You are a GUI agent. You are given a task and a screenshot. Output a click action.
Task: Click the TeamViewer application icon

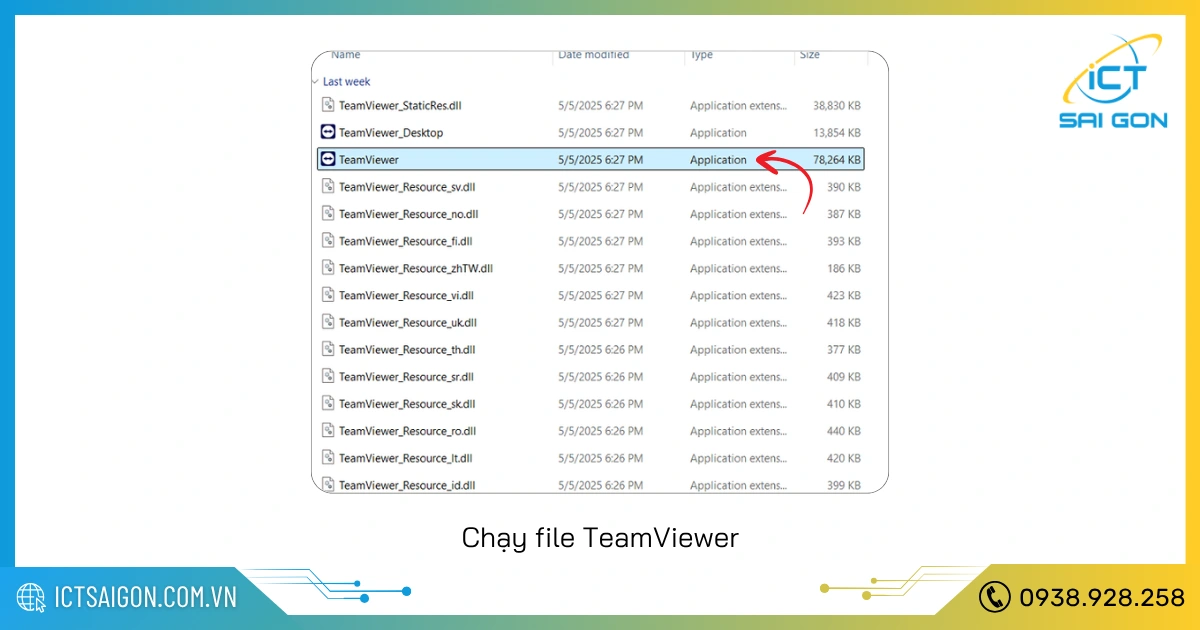[328, 159]
